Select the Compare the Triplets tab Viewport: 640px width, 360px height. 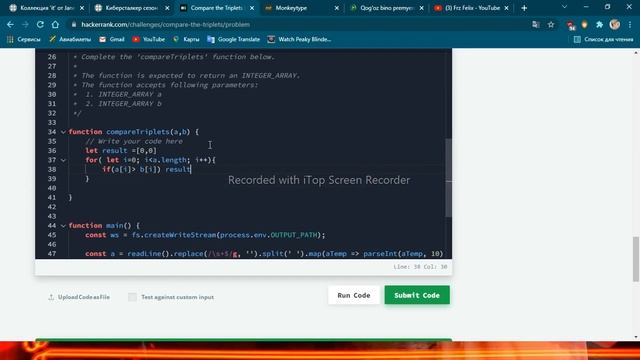[217, 8]
